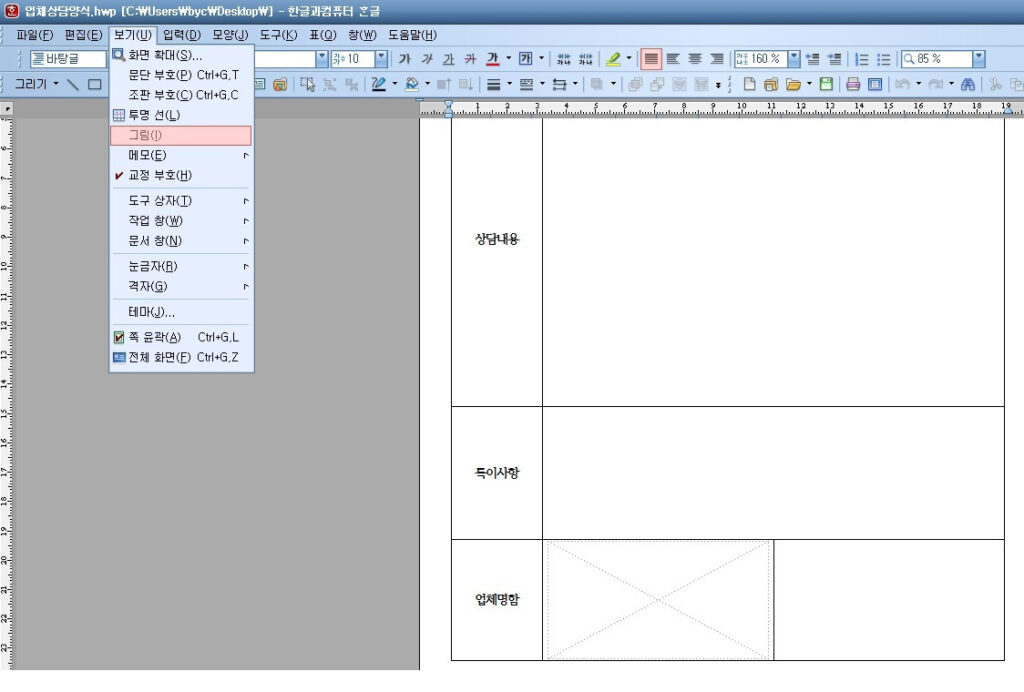1024x692 pixels.
Task: Open the 파일 menu
Action: [x=35, y=35]
